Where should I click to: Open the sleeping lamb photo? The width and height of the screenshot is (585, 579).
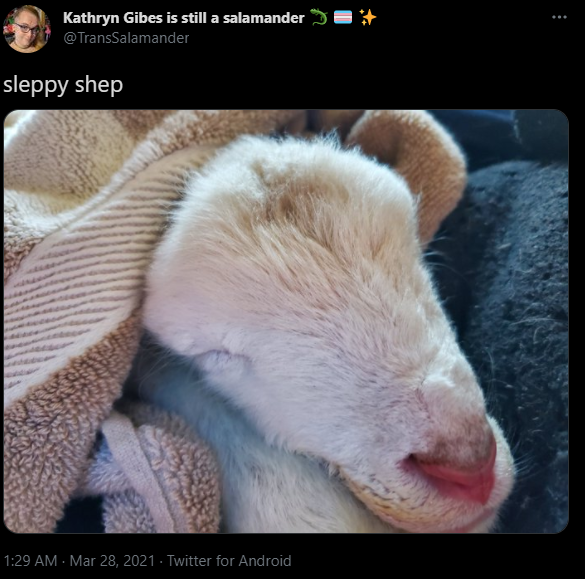pos(286,321)
